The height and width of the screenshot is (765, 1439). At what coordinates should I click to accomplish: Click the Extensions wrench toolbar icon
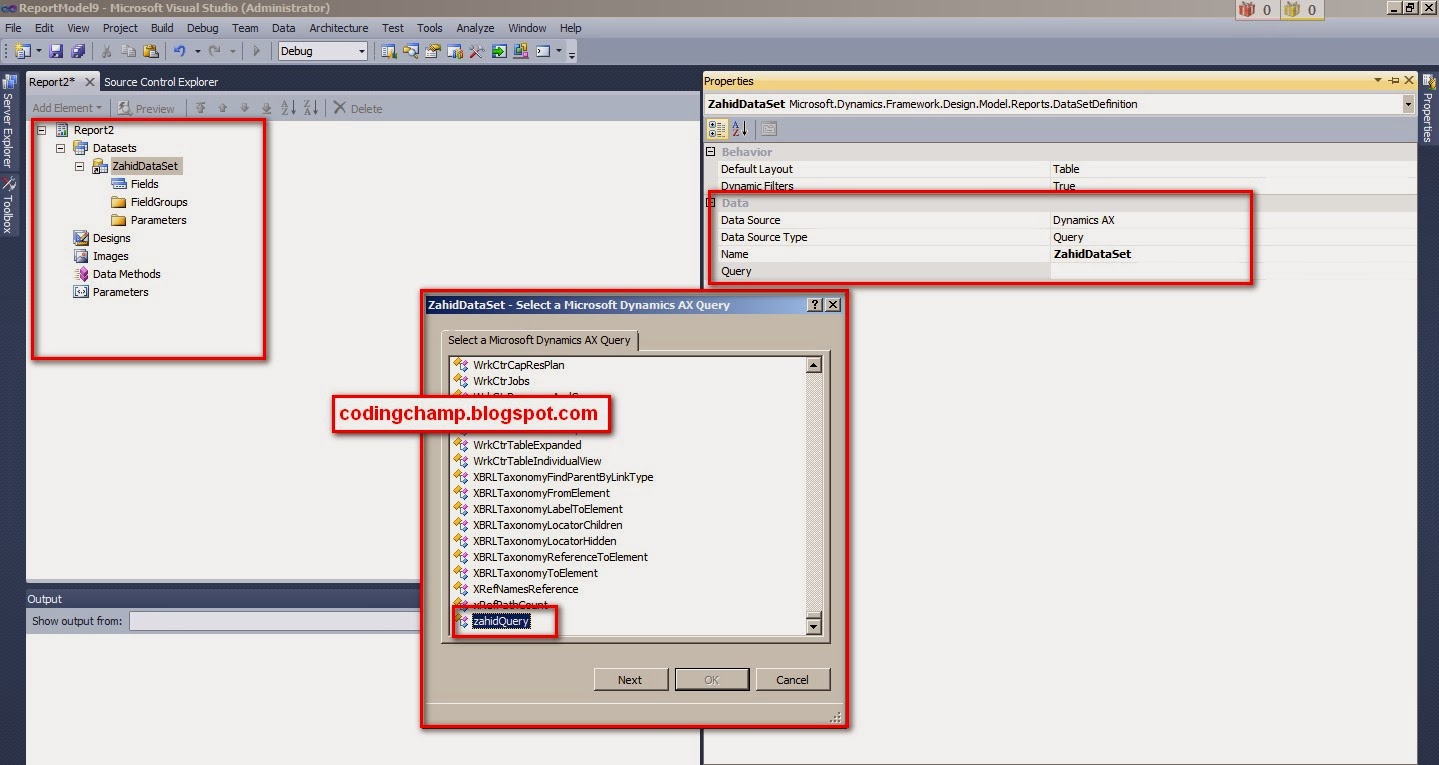[x=476, y=51]
